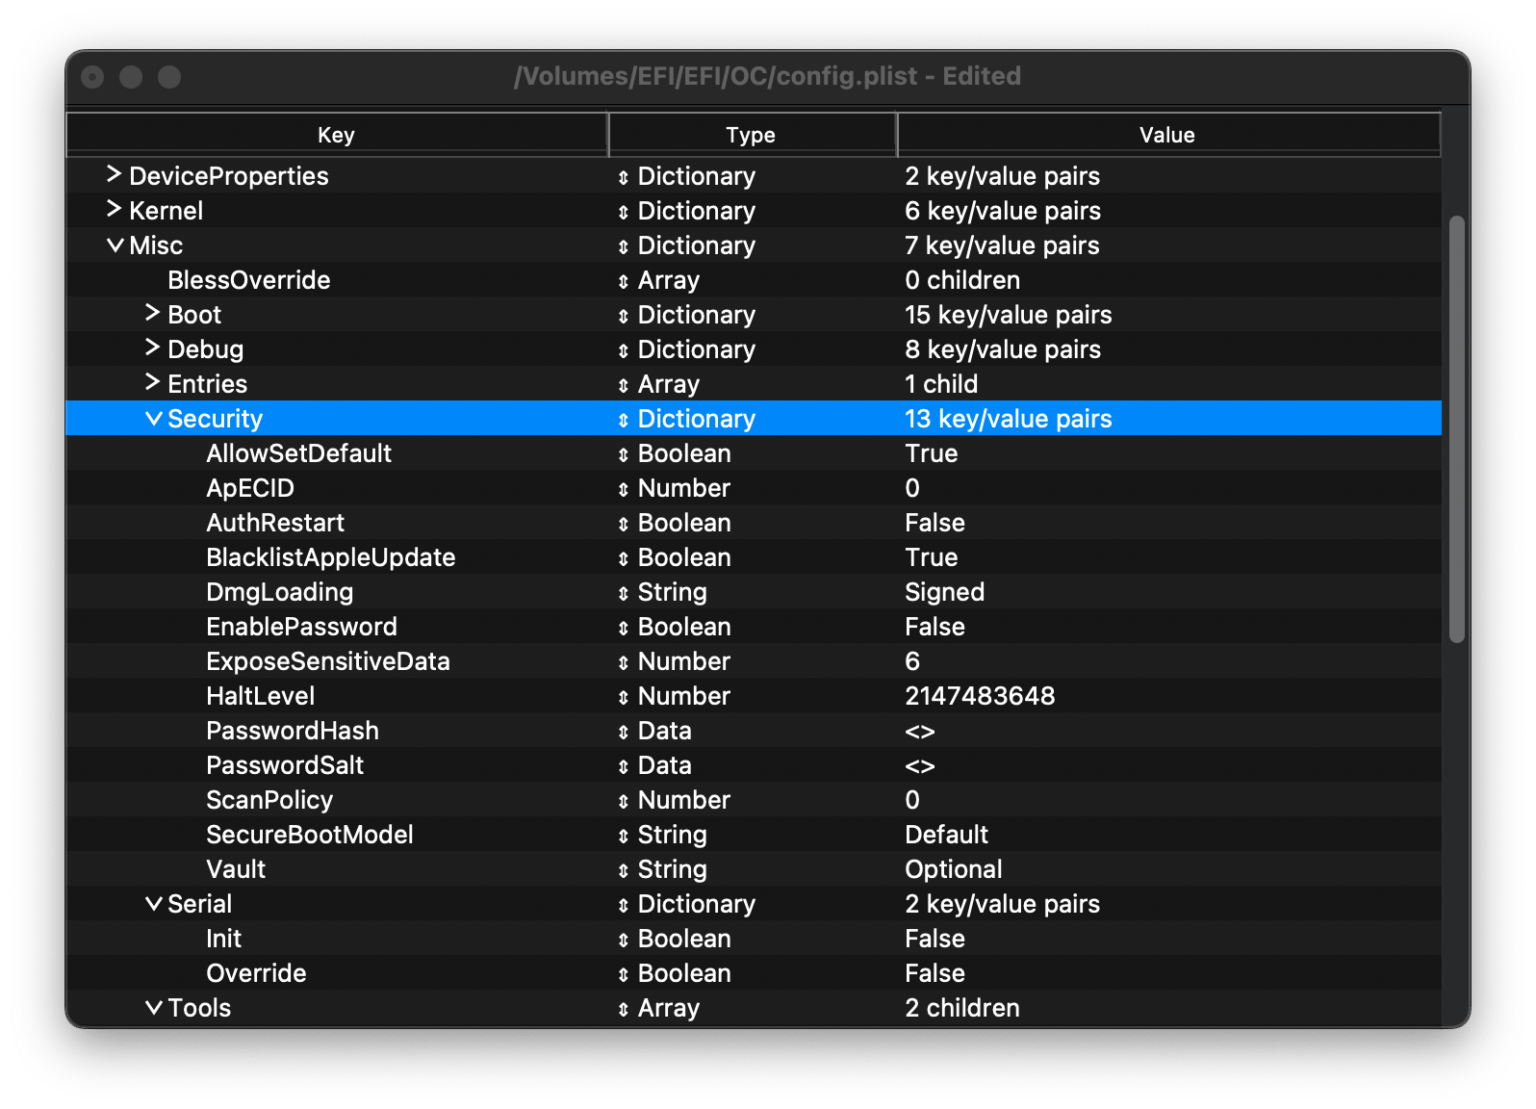Image resolution: width=1536 pixels, height=1109 pixels.
Task: Click the vertical scrollbar thumb
Action: click(x=1456, y=430)
